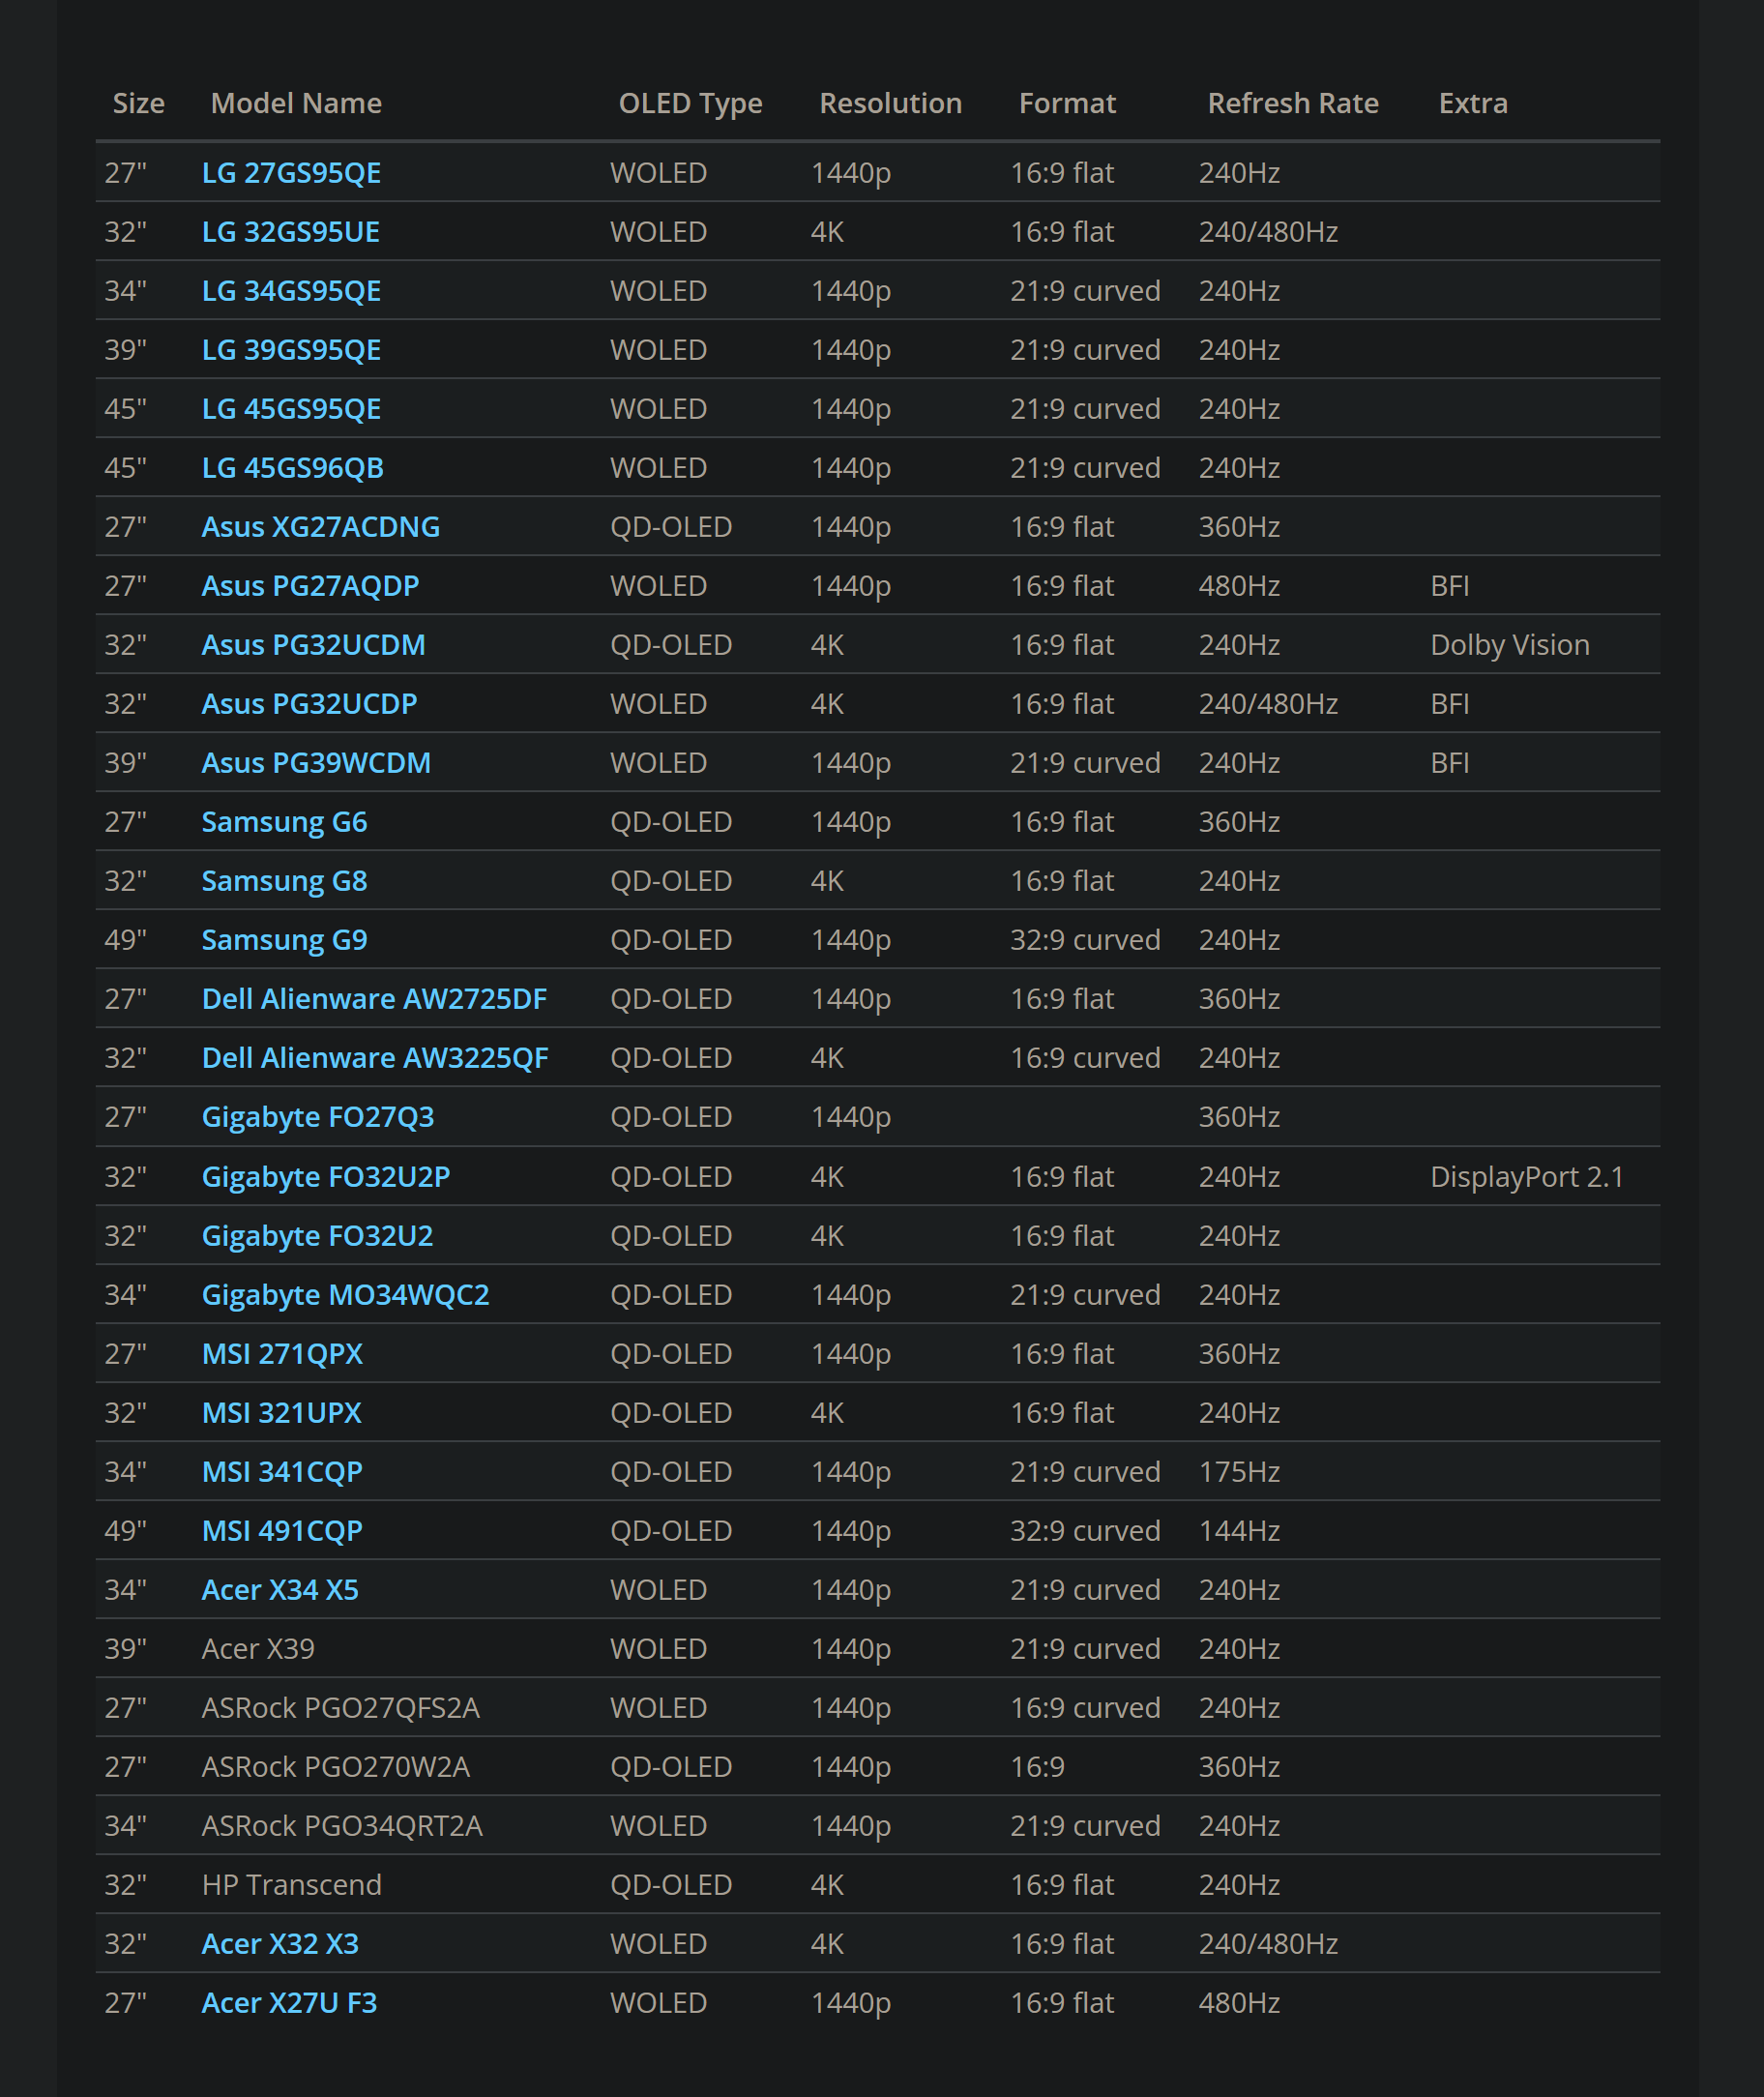Open the Acer X27U F3 link
This screenshot has width=1764, height=2097.
click(x=291, y=2002)
